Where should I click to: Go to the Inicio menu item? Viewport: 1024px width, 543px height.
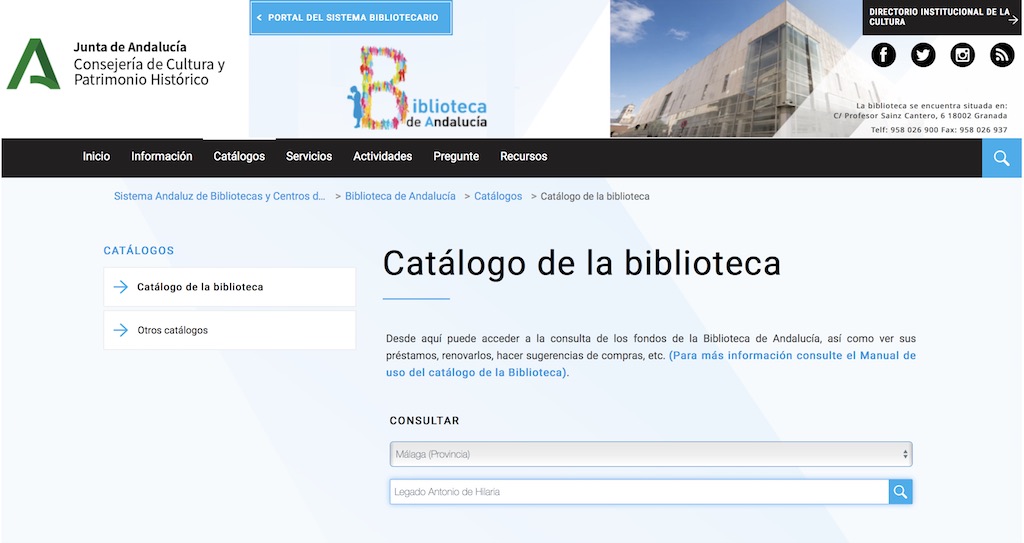pyautogui.click(x=96, y=156)
